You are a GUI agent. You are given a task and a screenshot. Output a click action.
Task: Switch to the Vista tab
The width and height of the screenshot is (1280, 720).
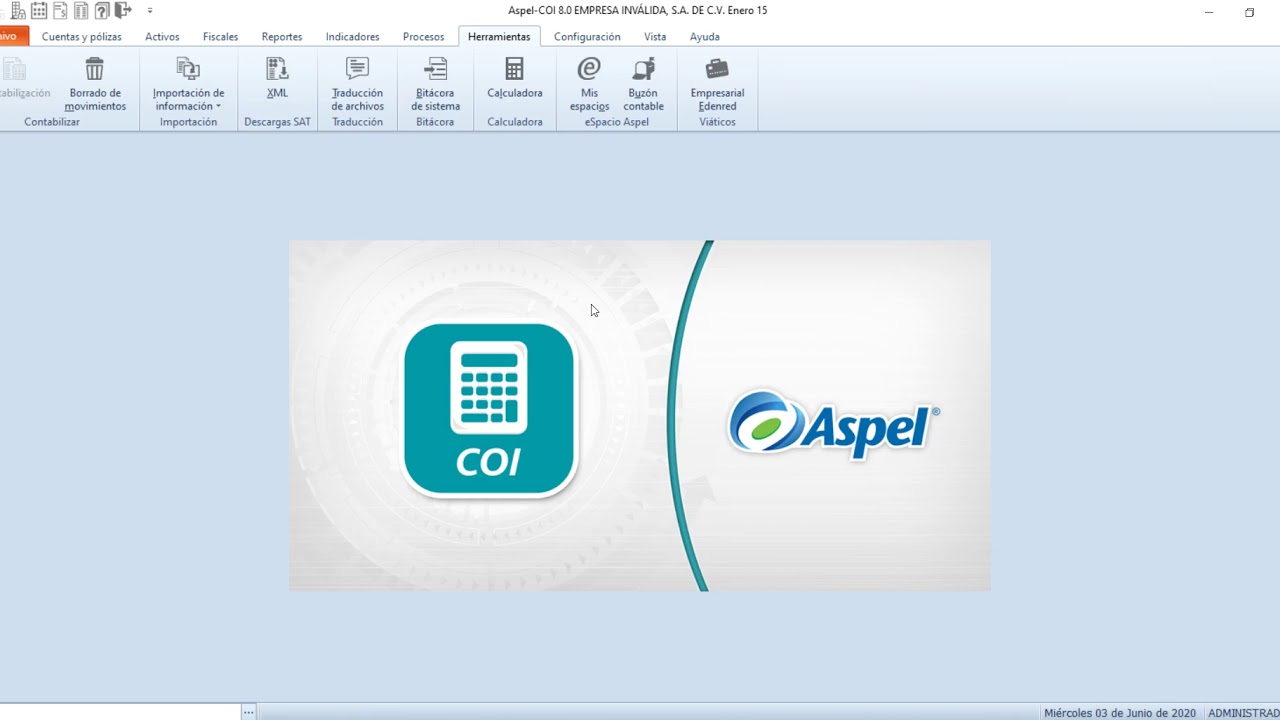[x=655, y=36]
